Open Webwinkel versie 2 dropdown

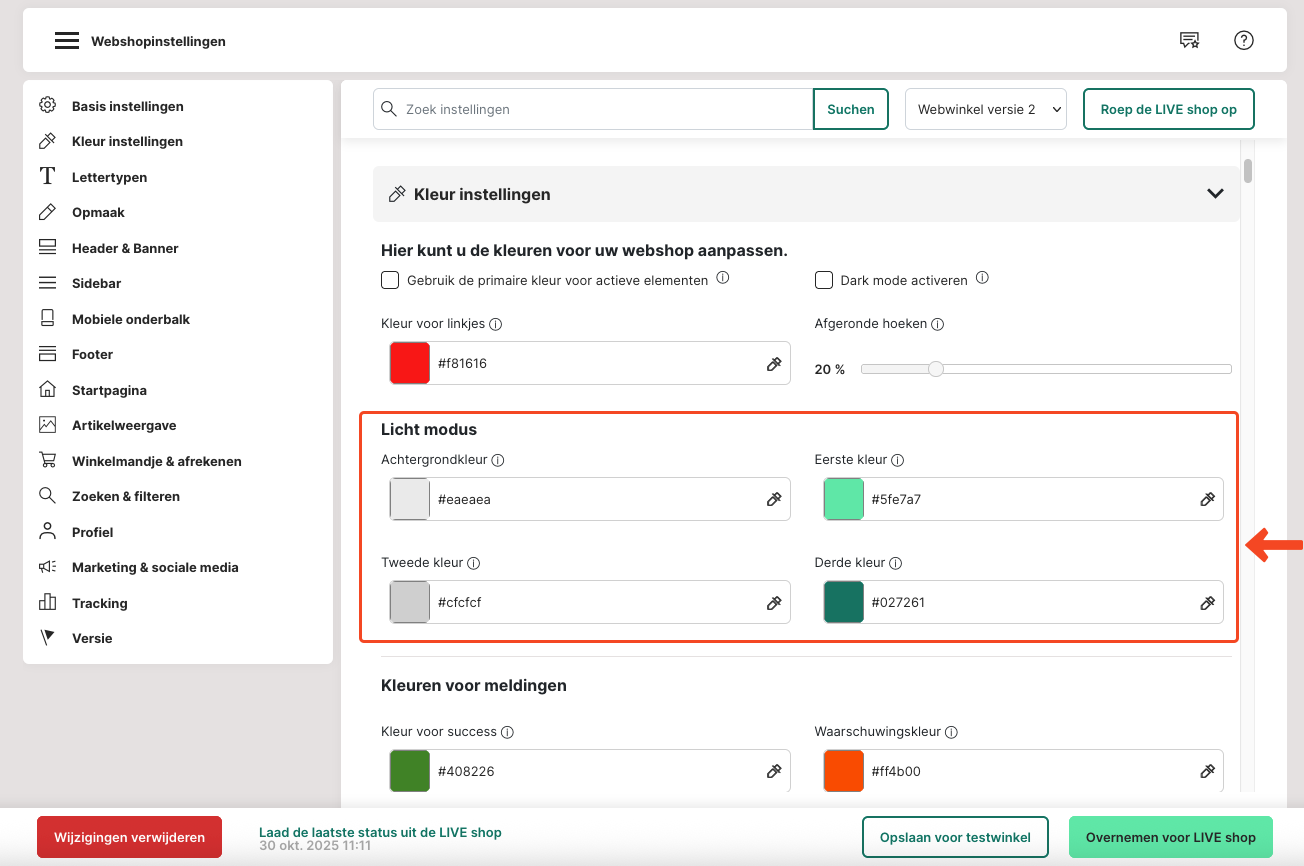click(985, 110)
